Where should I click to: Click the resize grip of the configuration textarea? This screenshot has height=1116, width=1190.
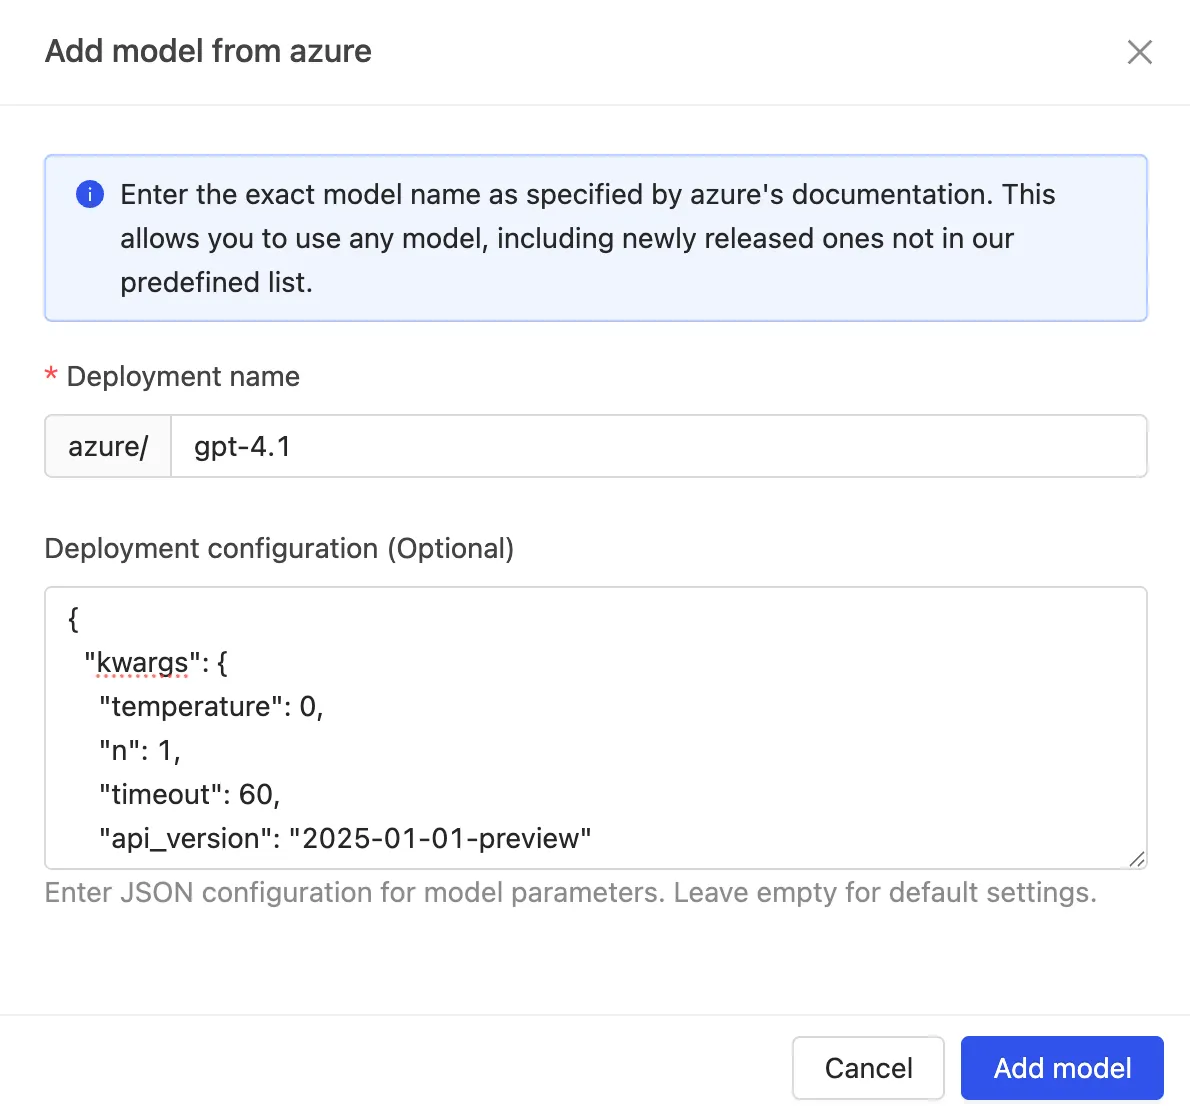point(1136,858)
